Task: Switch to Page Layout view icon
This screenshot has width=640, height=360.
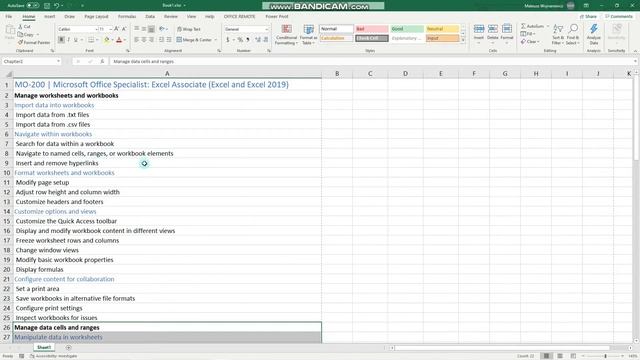Action: 560,356
